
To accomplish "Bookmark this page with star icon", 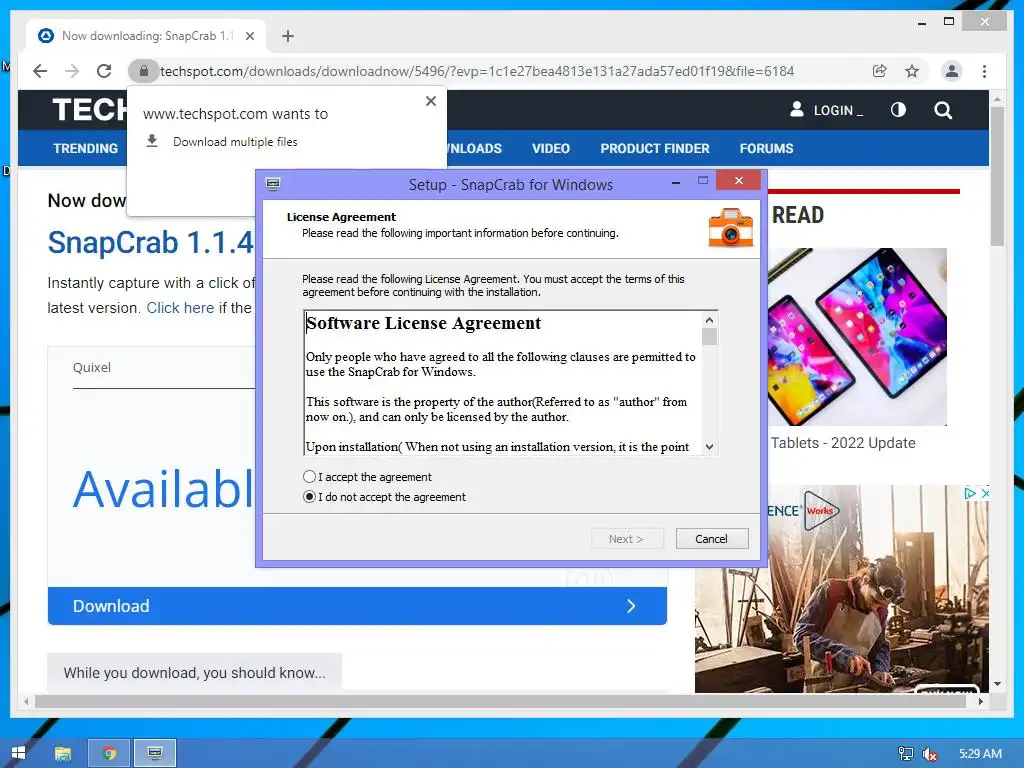I will click(912, 71).
